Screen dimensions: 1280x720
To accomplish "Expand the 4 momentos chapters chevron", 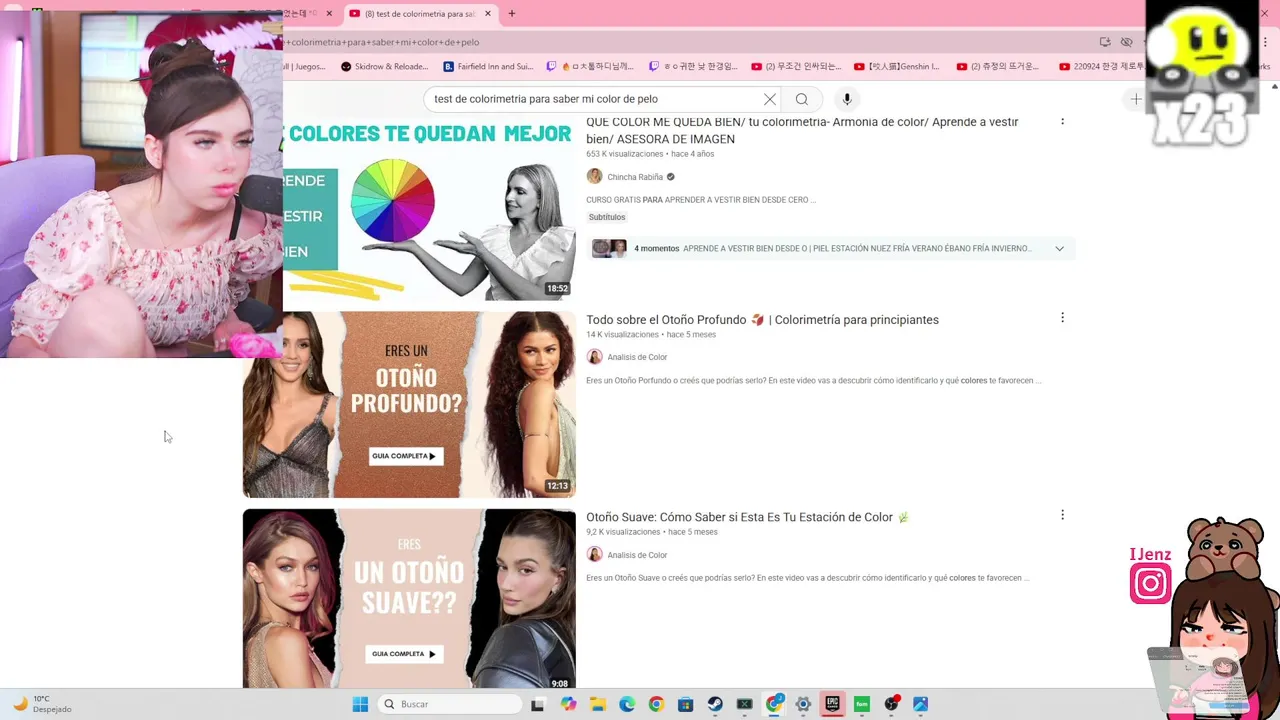I will (1059, 248).
